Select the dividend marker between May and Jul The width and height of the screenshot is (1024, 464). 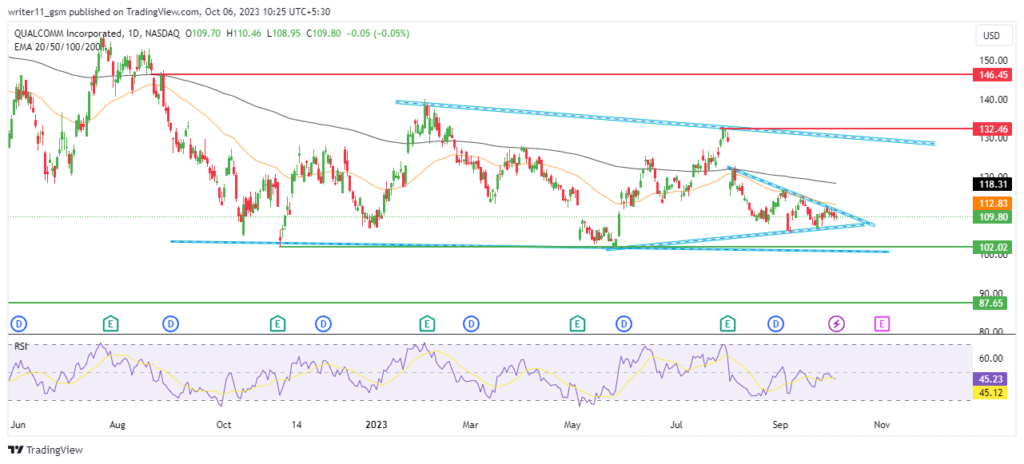tap(624, 323)
